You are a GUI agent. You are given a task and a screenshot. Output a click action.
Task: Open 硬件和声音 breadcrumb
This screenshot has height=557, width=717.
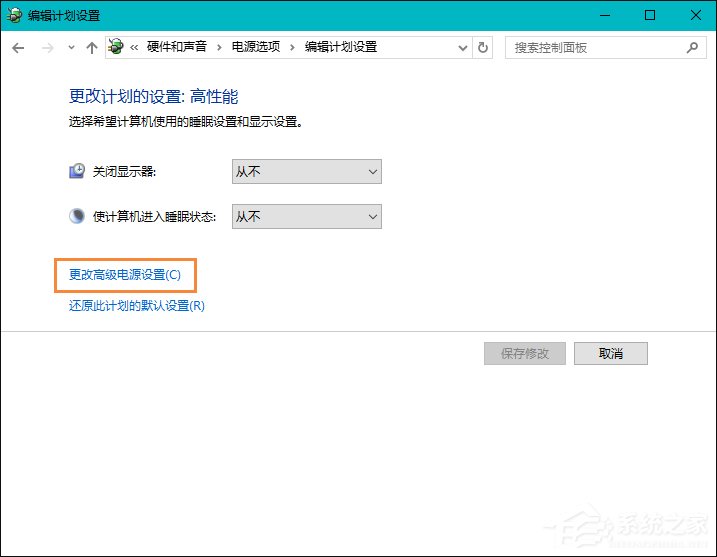177,47
